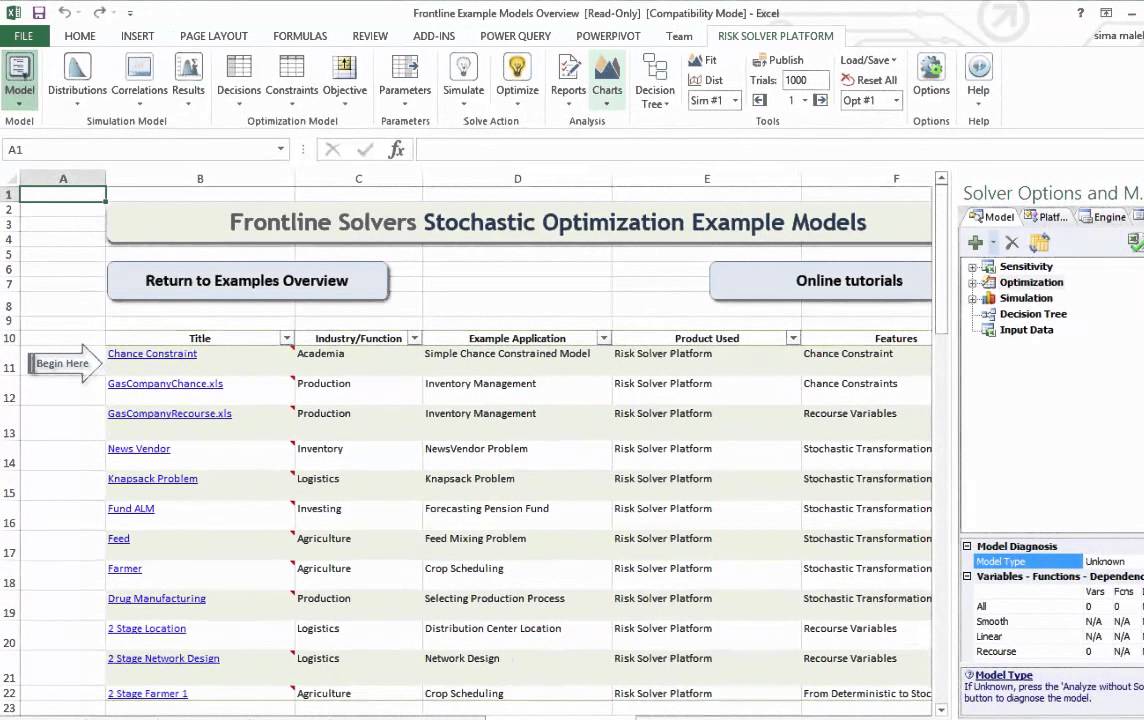Viewport: 1144px width, 720px height.
Task: Open the 2 Stage Network Design link
Action: (x=163, y=659)
